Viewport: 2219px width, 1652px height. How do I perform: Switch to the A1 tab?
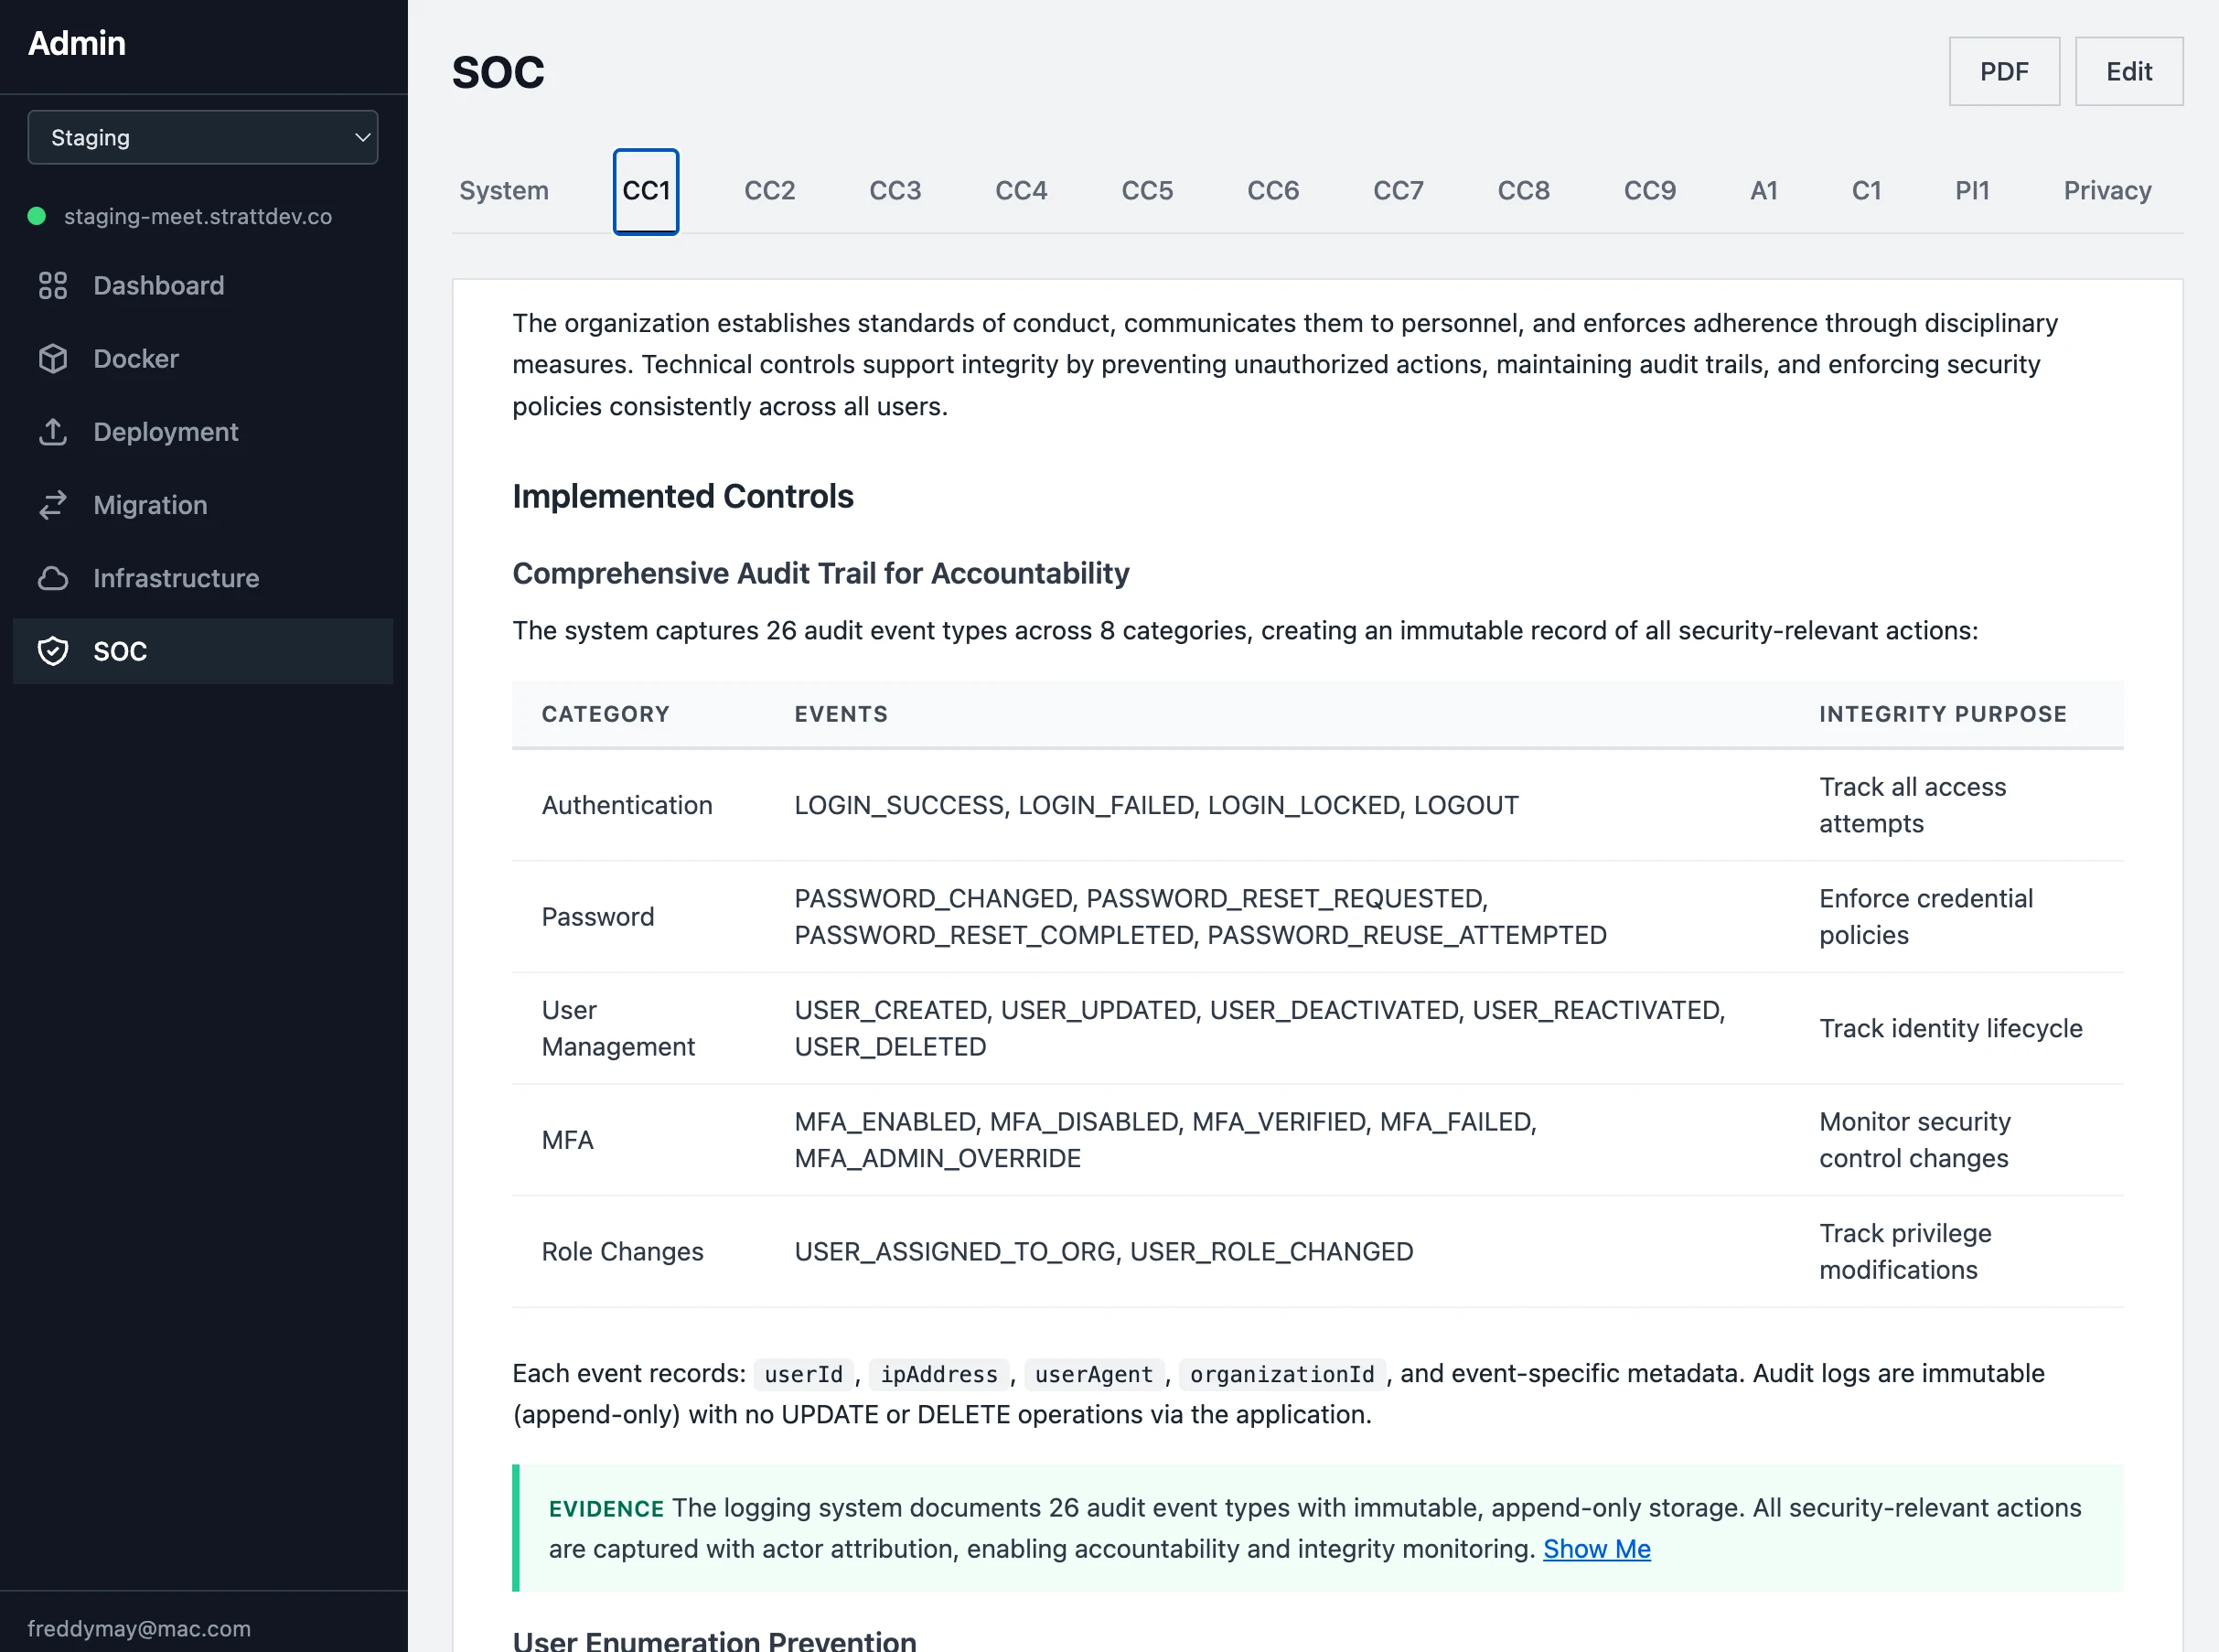(x=1764, y=191)
